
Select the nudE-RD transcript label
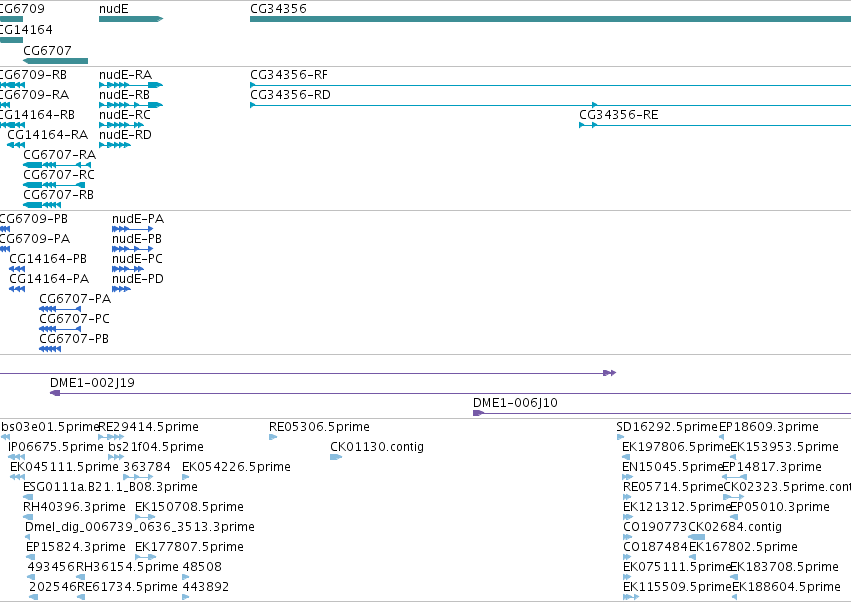[x=125, y=135]
